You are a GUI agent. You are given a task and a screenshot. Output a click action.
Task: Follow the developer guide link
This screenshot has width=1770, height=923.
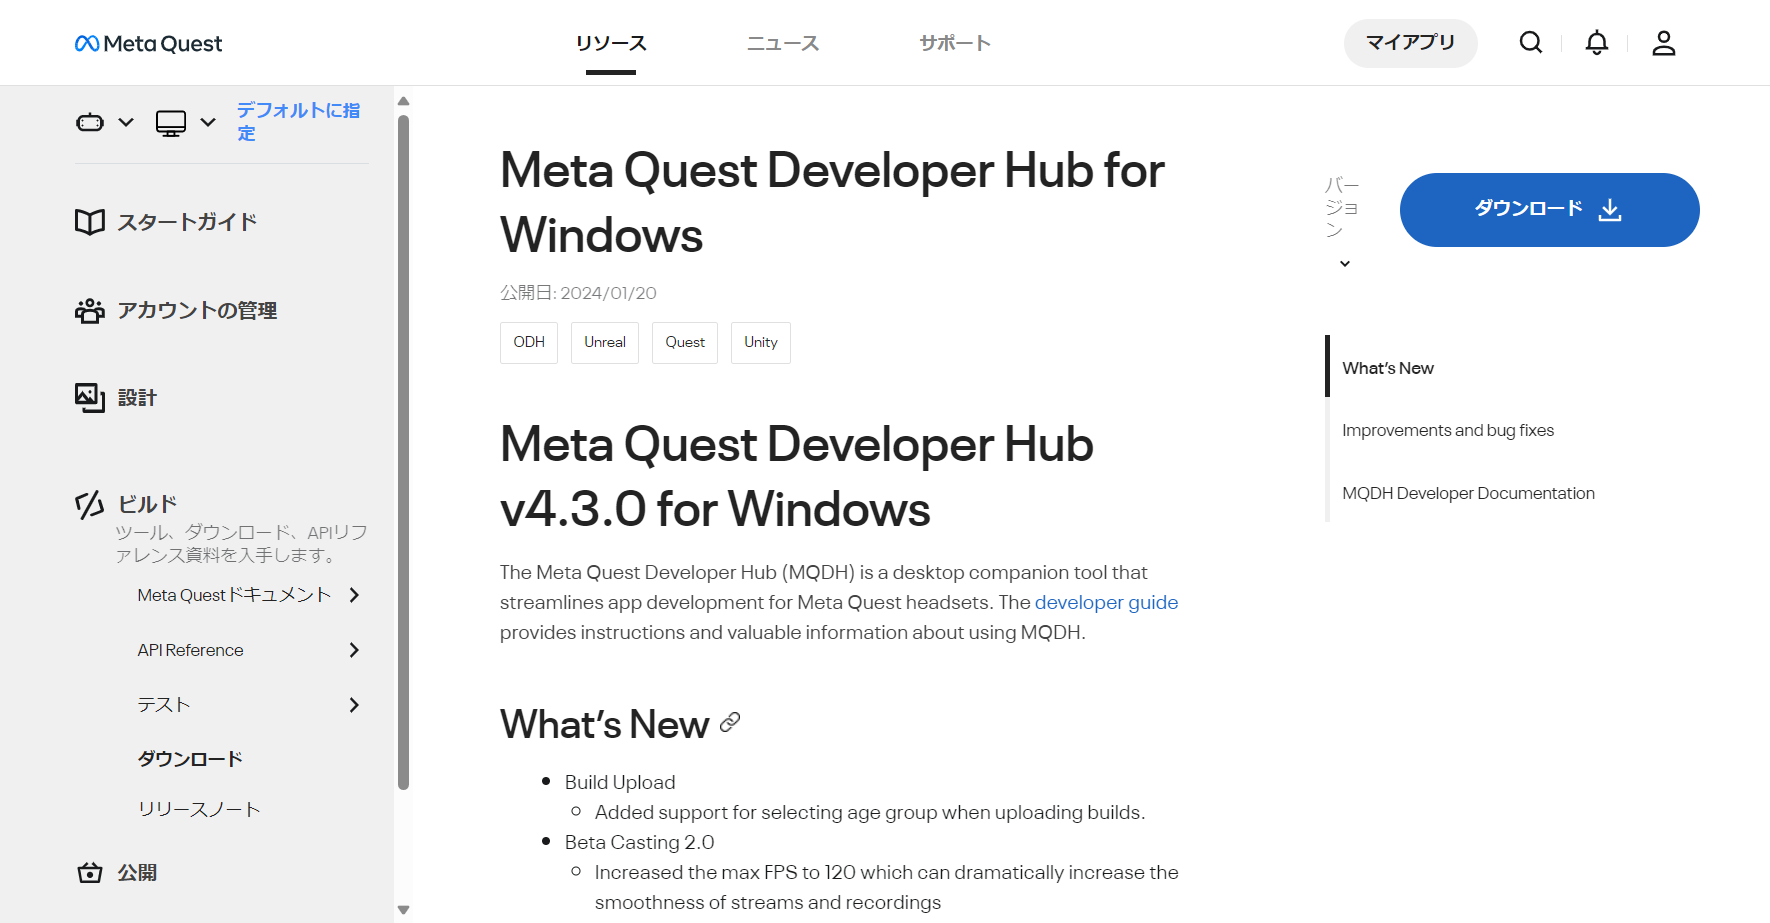pyautogui.click(x=1106, y=602)
